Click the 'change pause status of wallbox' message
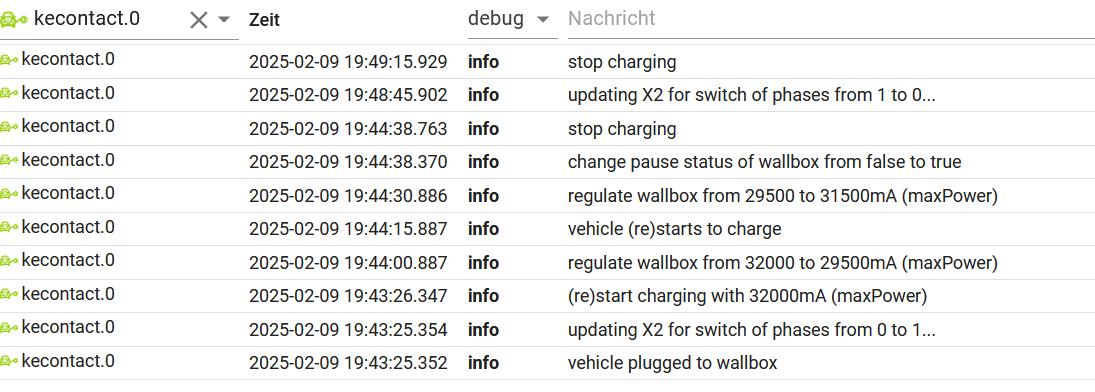This screenshot has width=1095, height=392. 765,163
